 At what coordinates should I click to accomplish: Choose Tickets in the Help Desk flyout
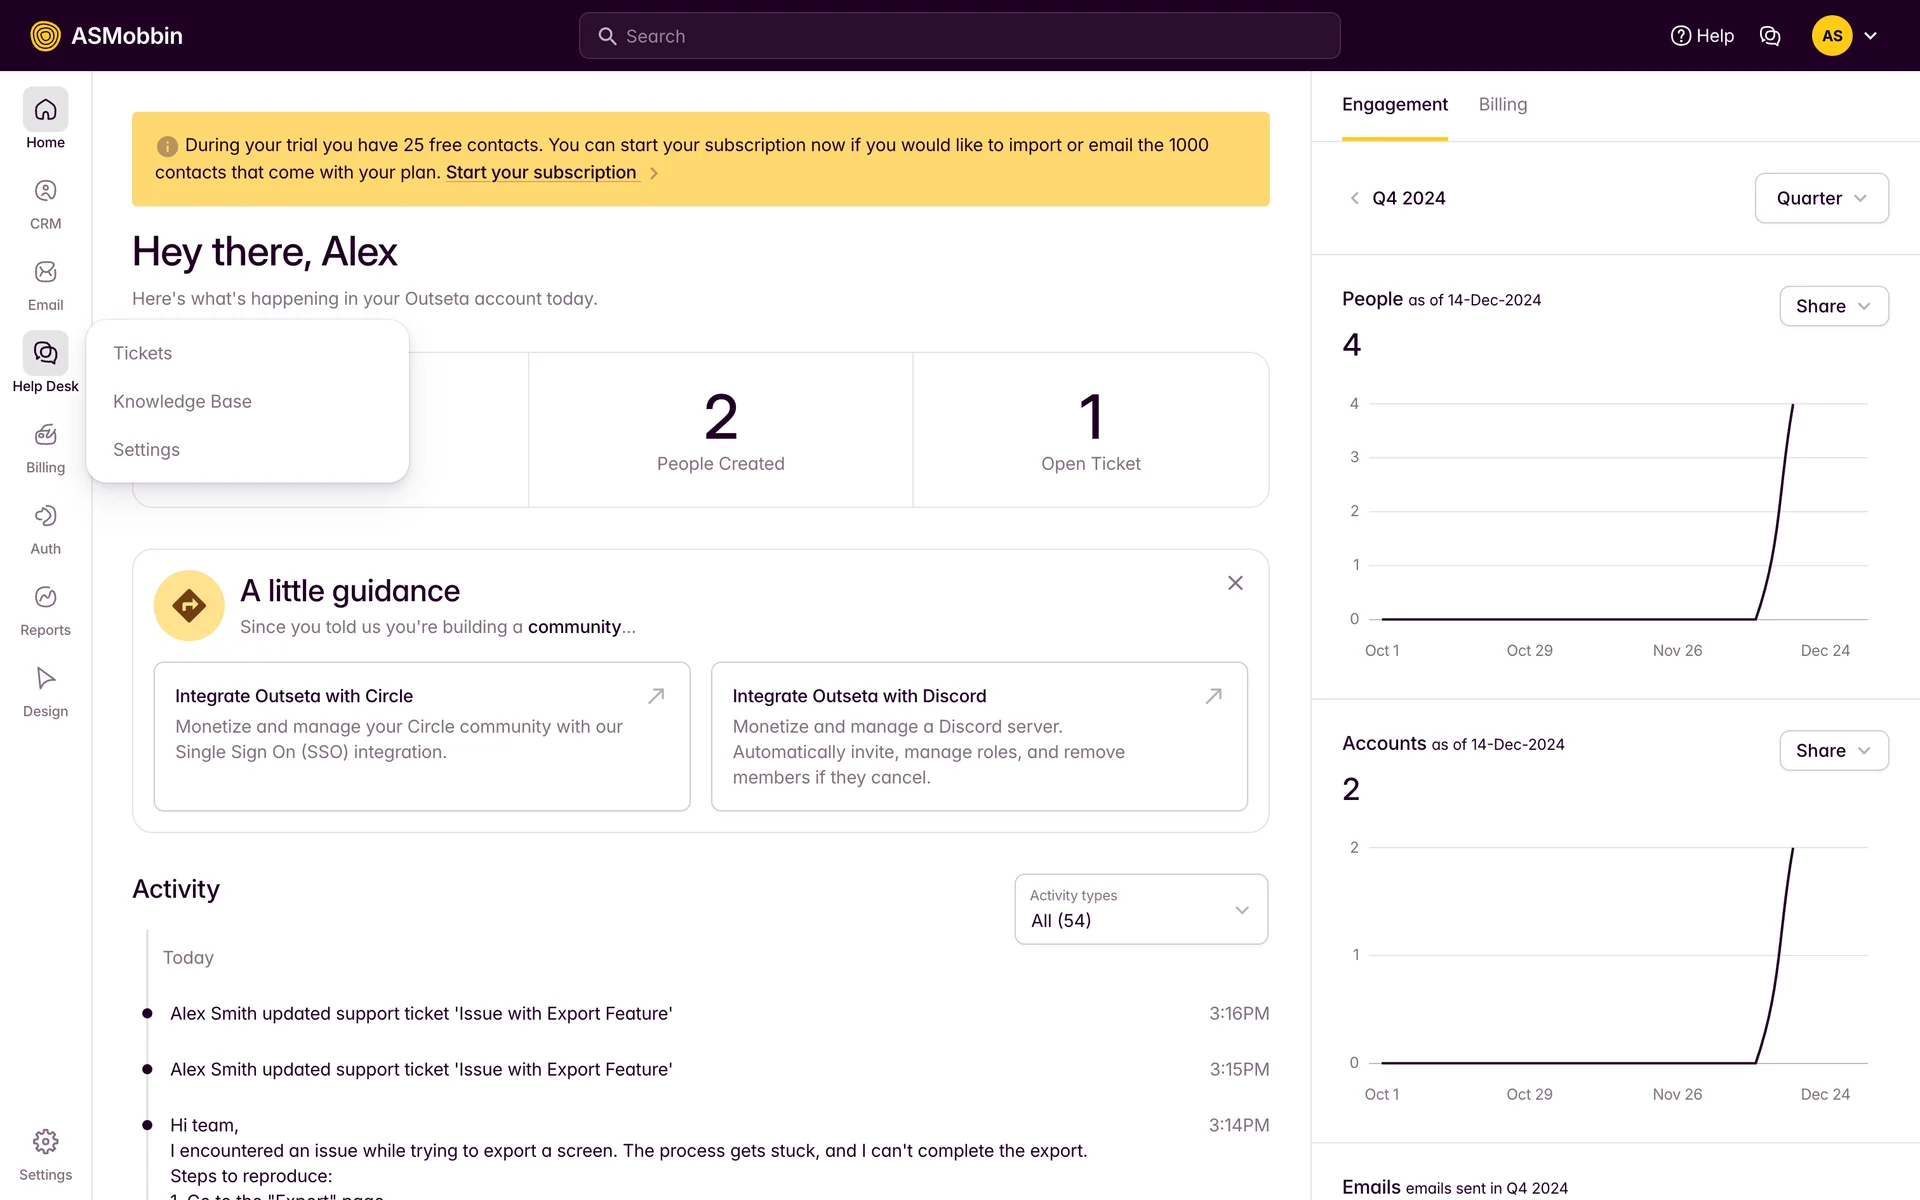142,353
